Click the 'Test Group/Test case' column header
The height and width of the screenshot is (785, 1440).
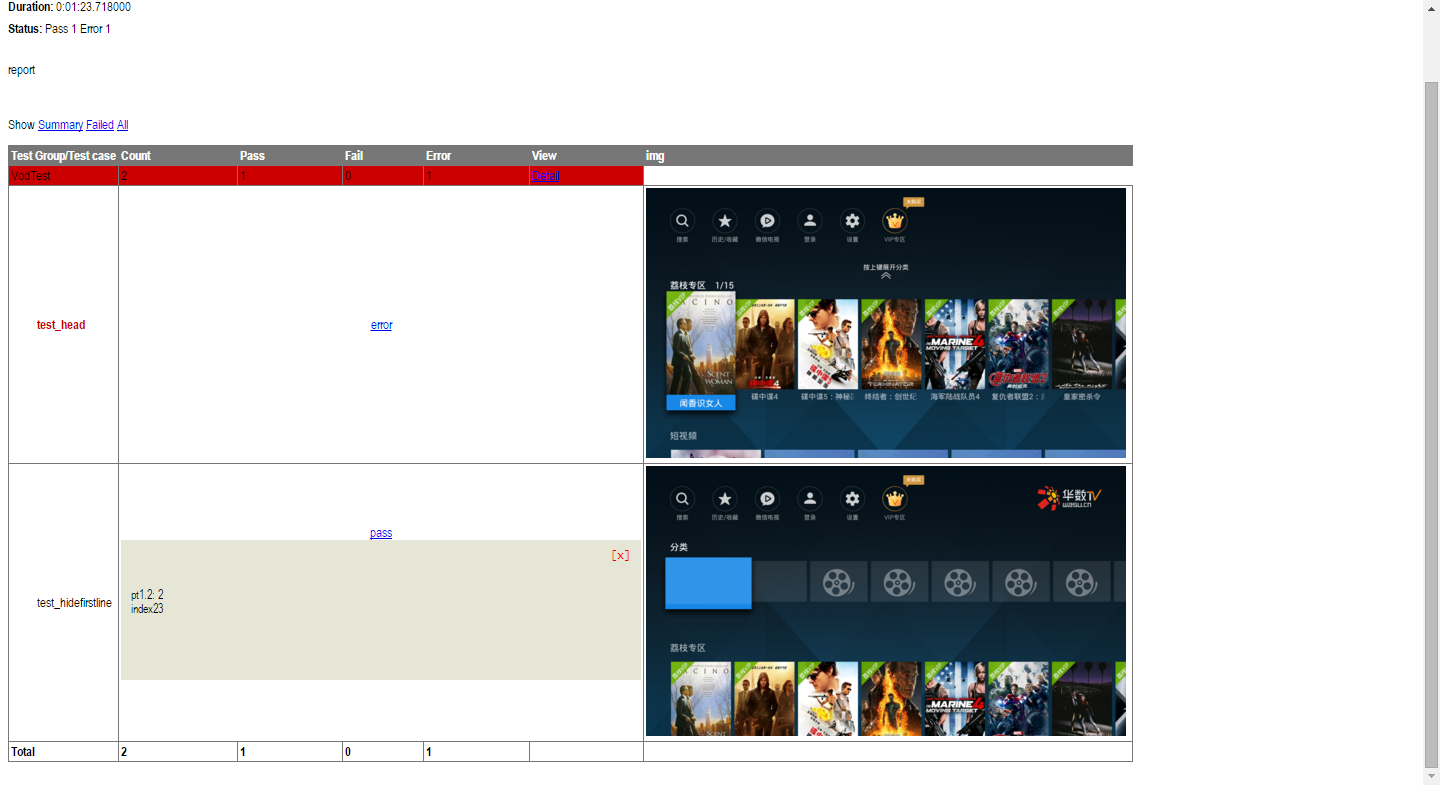click(63, 156)
